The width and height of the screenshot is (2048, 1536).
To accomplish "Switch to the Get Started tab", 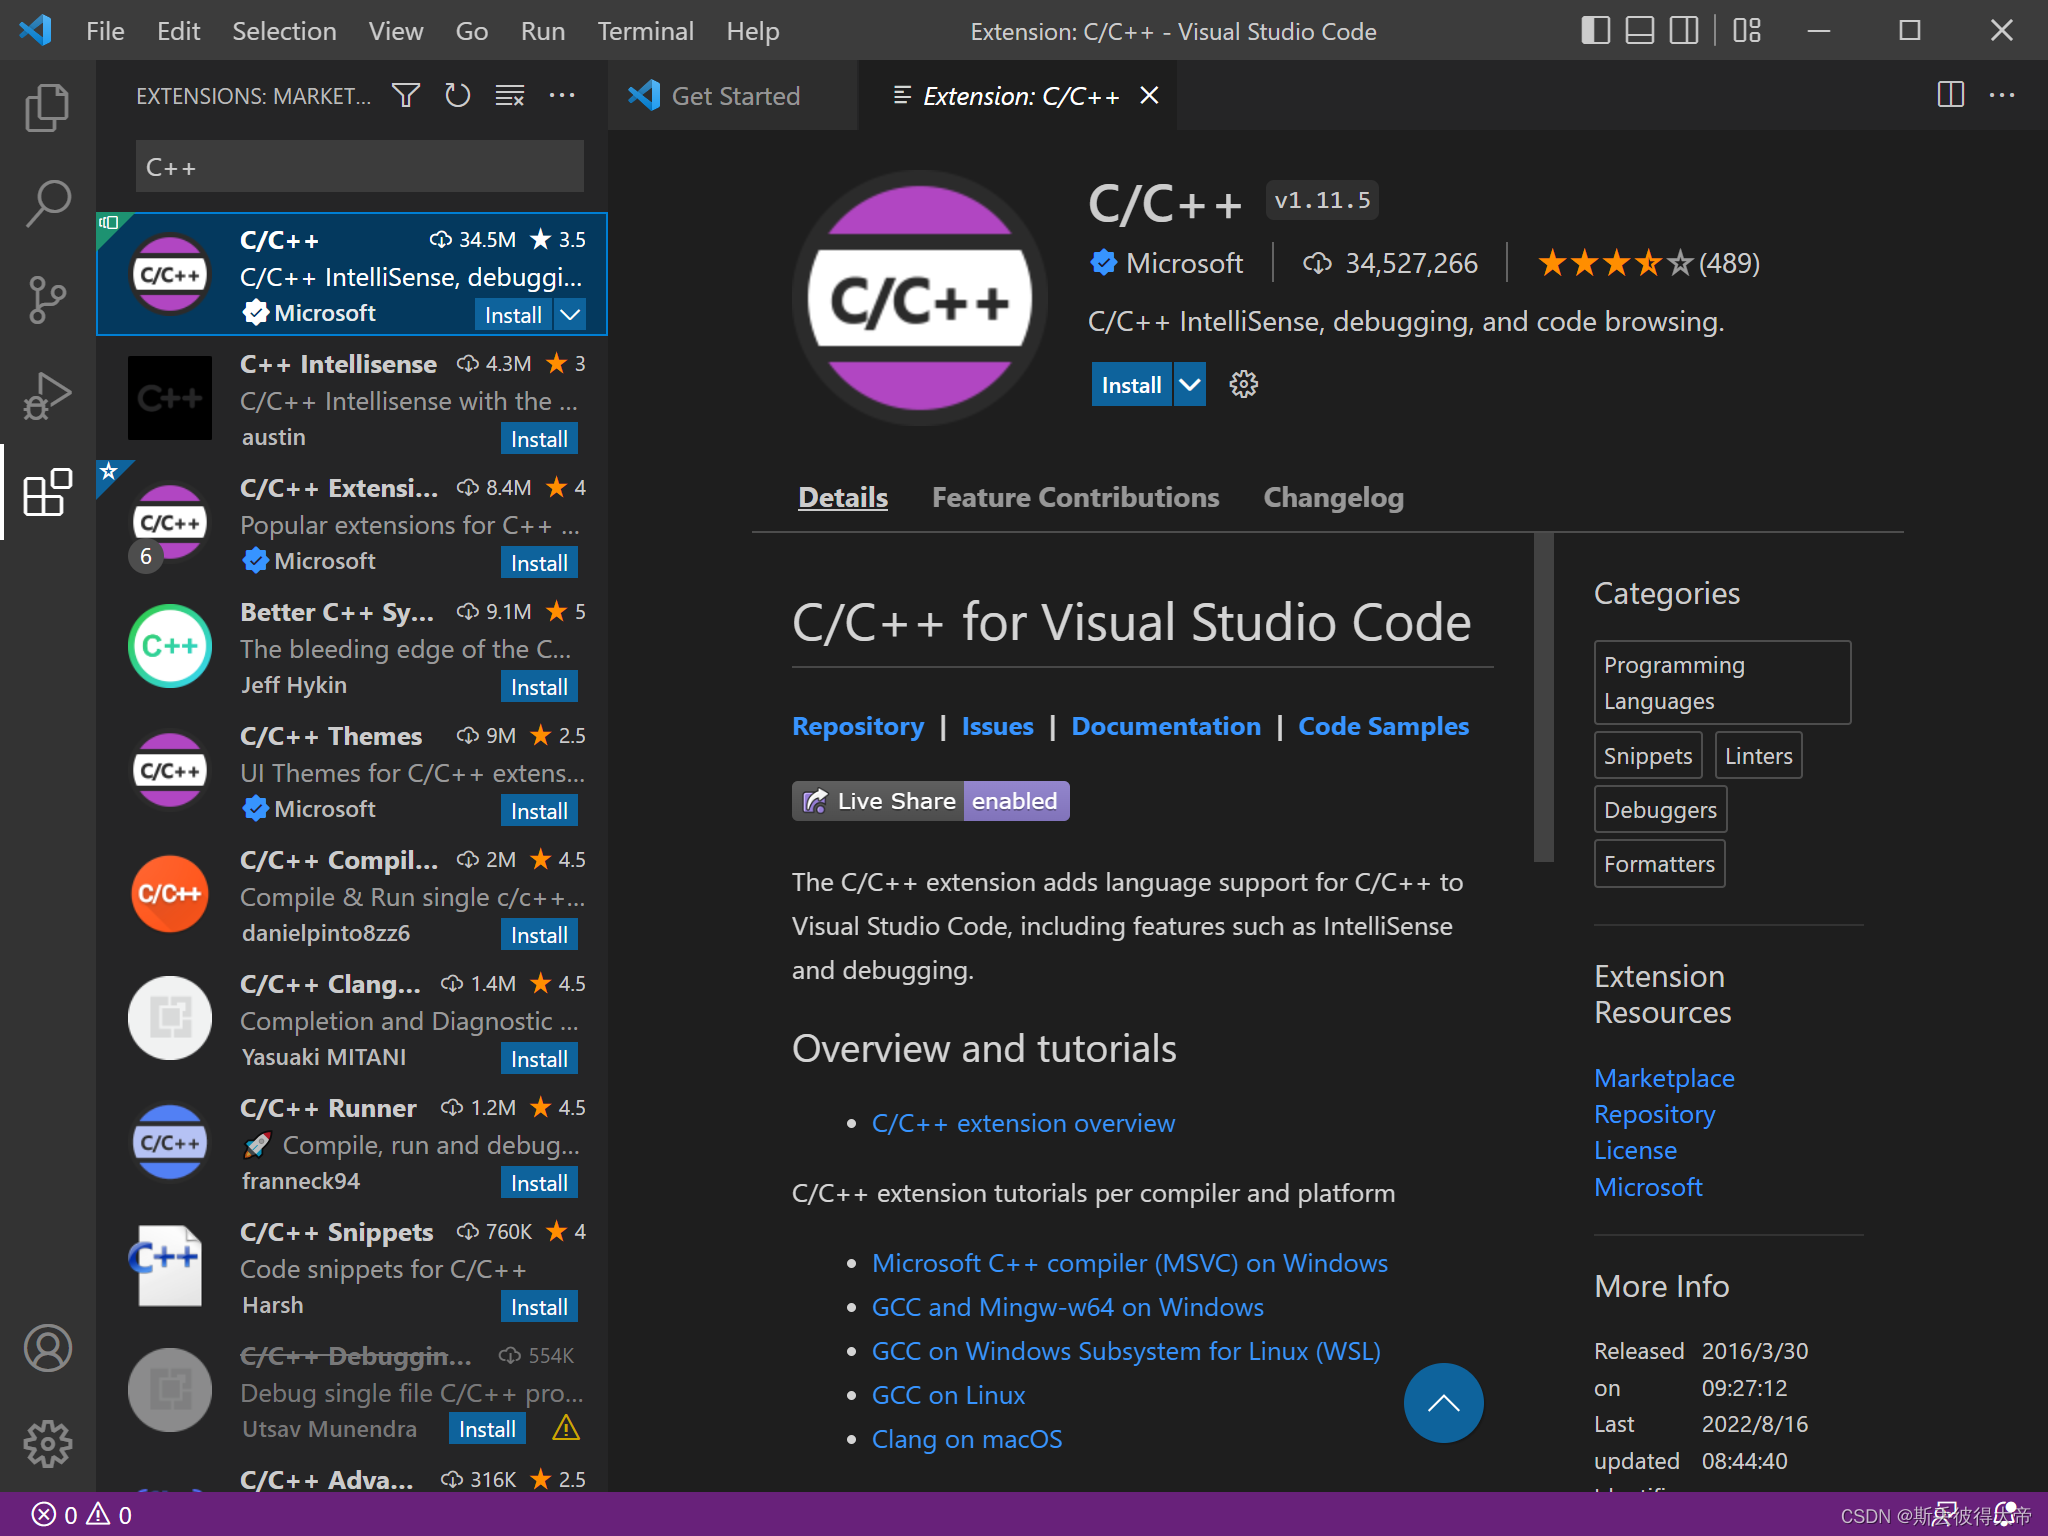I will pos(733,95).
